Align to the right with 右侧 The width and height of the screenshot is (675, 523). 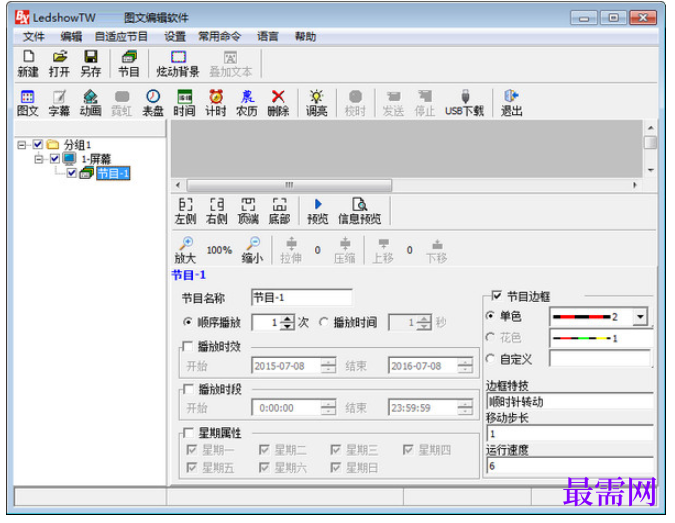coord(217,211)
